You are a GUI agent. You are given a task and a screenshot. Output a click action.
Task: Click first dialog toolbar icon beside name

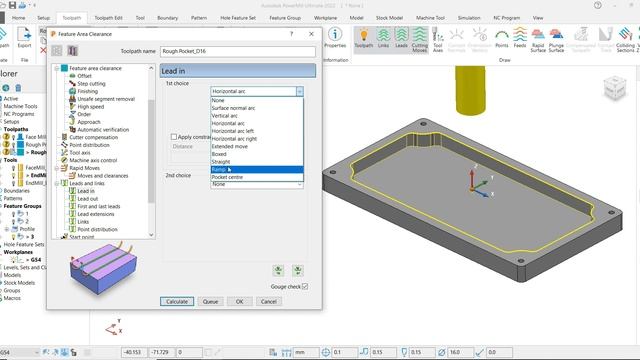click(57, 51)
